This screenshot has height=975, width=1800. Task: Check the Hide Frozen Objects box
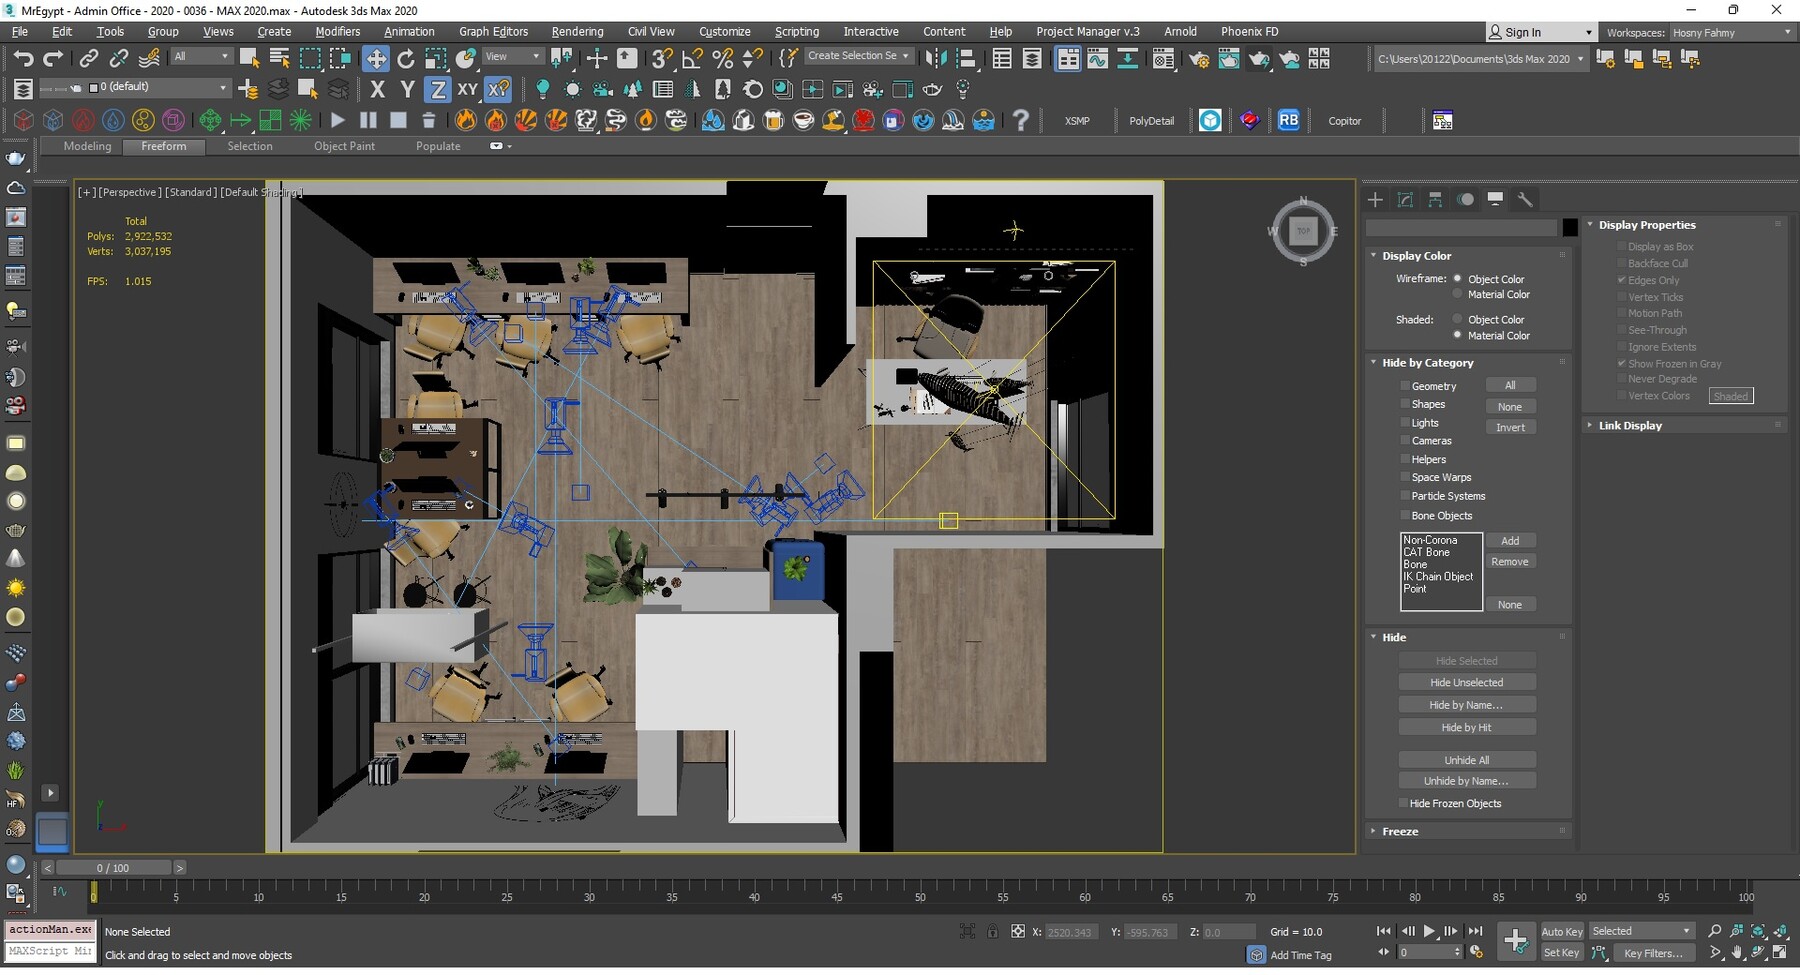tap(1403, 804)
